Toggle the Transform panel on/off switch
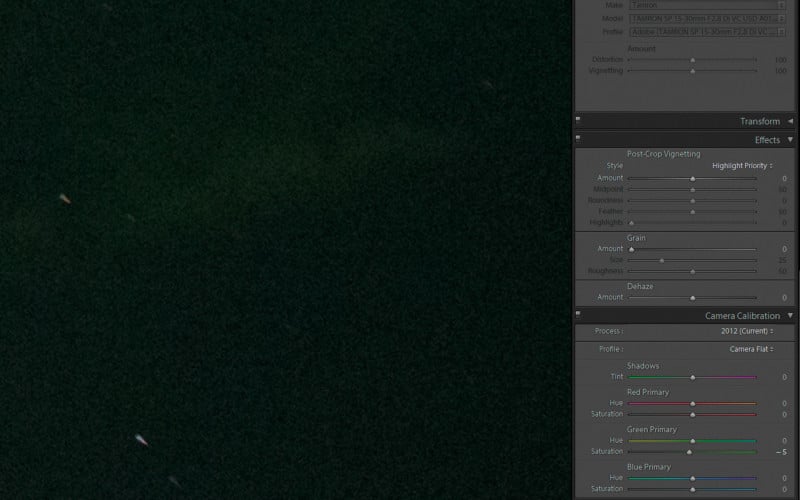The image size is (800, 500). (x=578, y=120)
